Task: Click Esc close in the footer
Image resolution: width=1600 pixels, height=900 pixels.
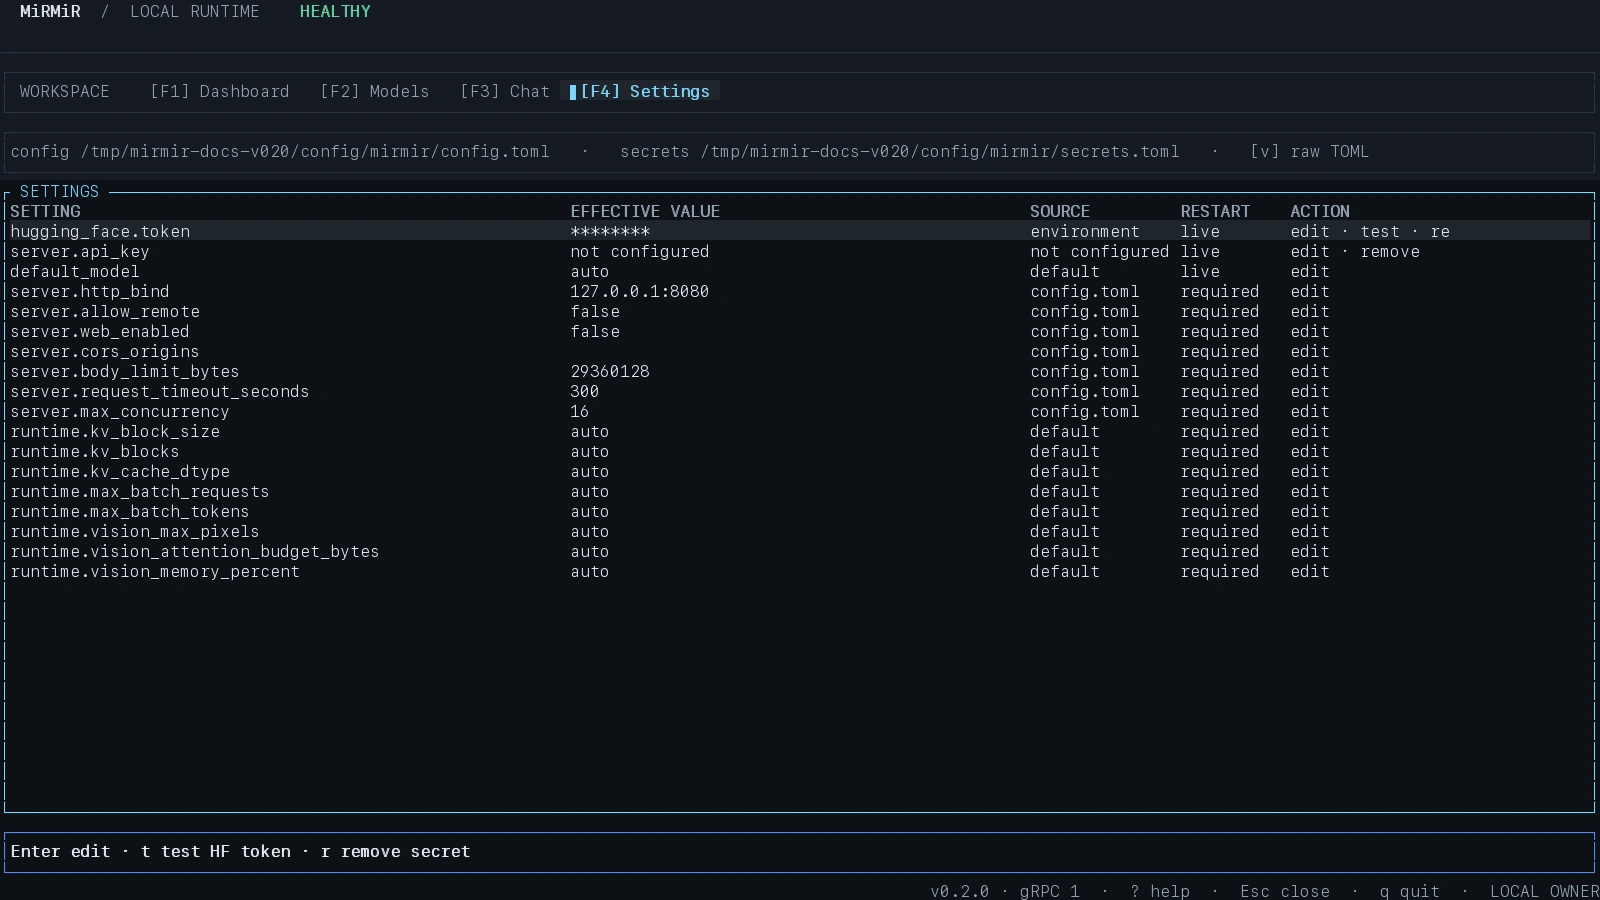Action: [1285, 891]
